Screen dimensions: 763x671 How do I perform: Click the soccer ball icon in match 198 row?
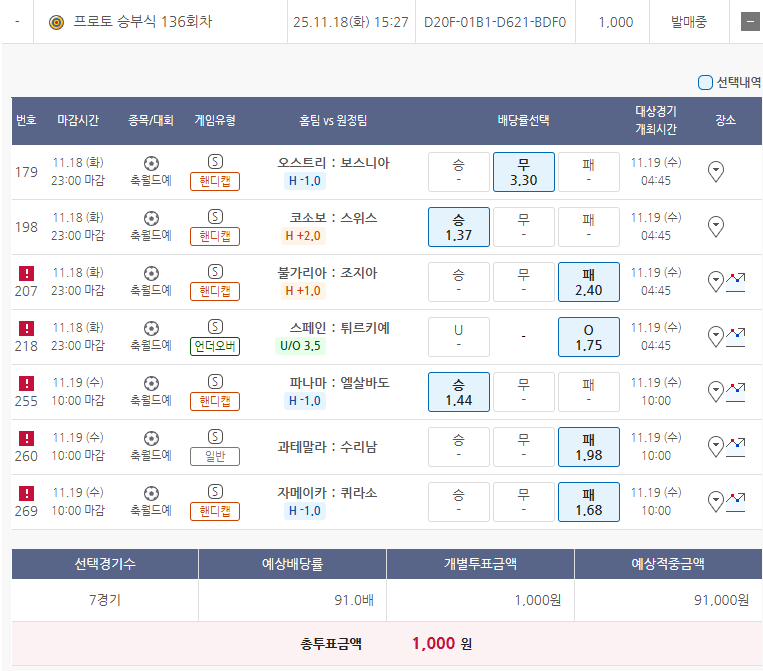(x=151, y=217)
